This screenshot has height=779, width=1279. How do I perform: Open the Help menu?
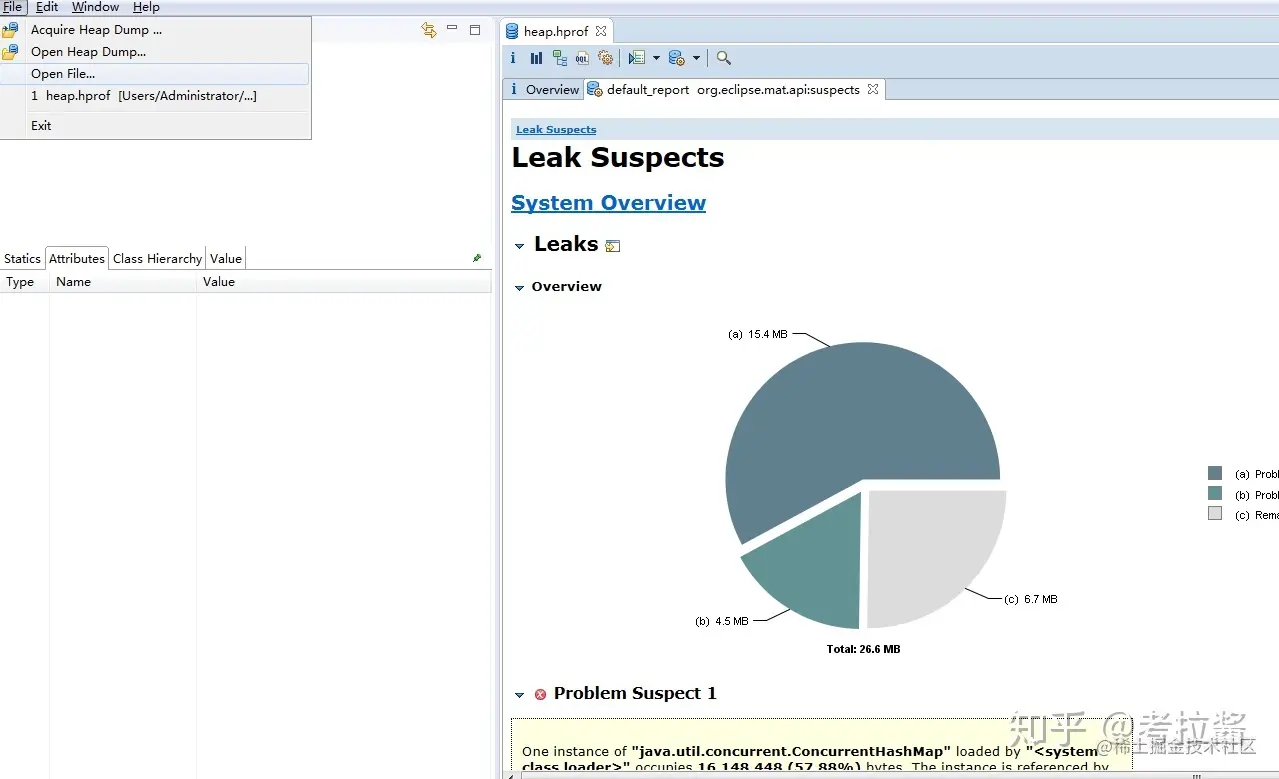tap(146, 7)
